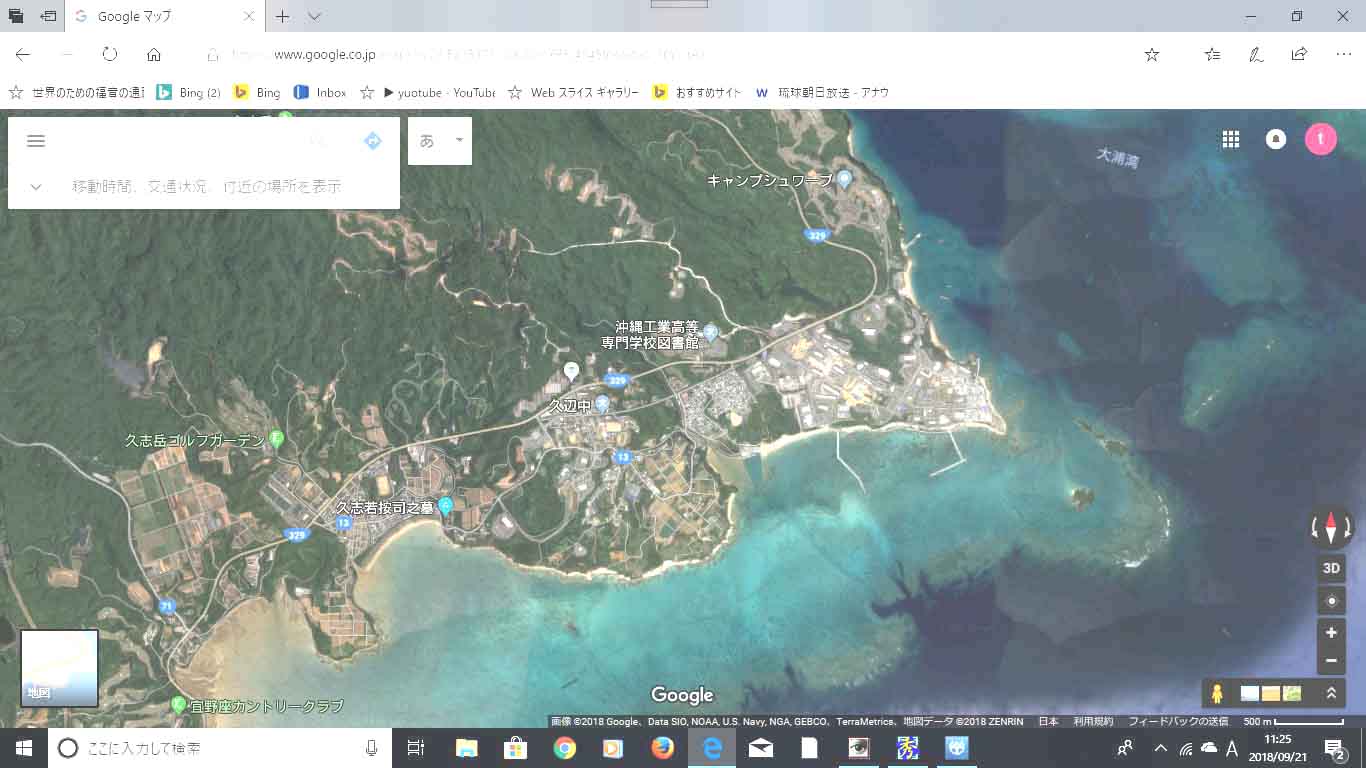Expand the travel time and traffic panel
The image size is (1366, 768).
click(36, 186)
